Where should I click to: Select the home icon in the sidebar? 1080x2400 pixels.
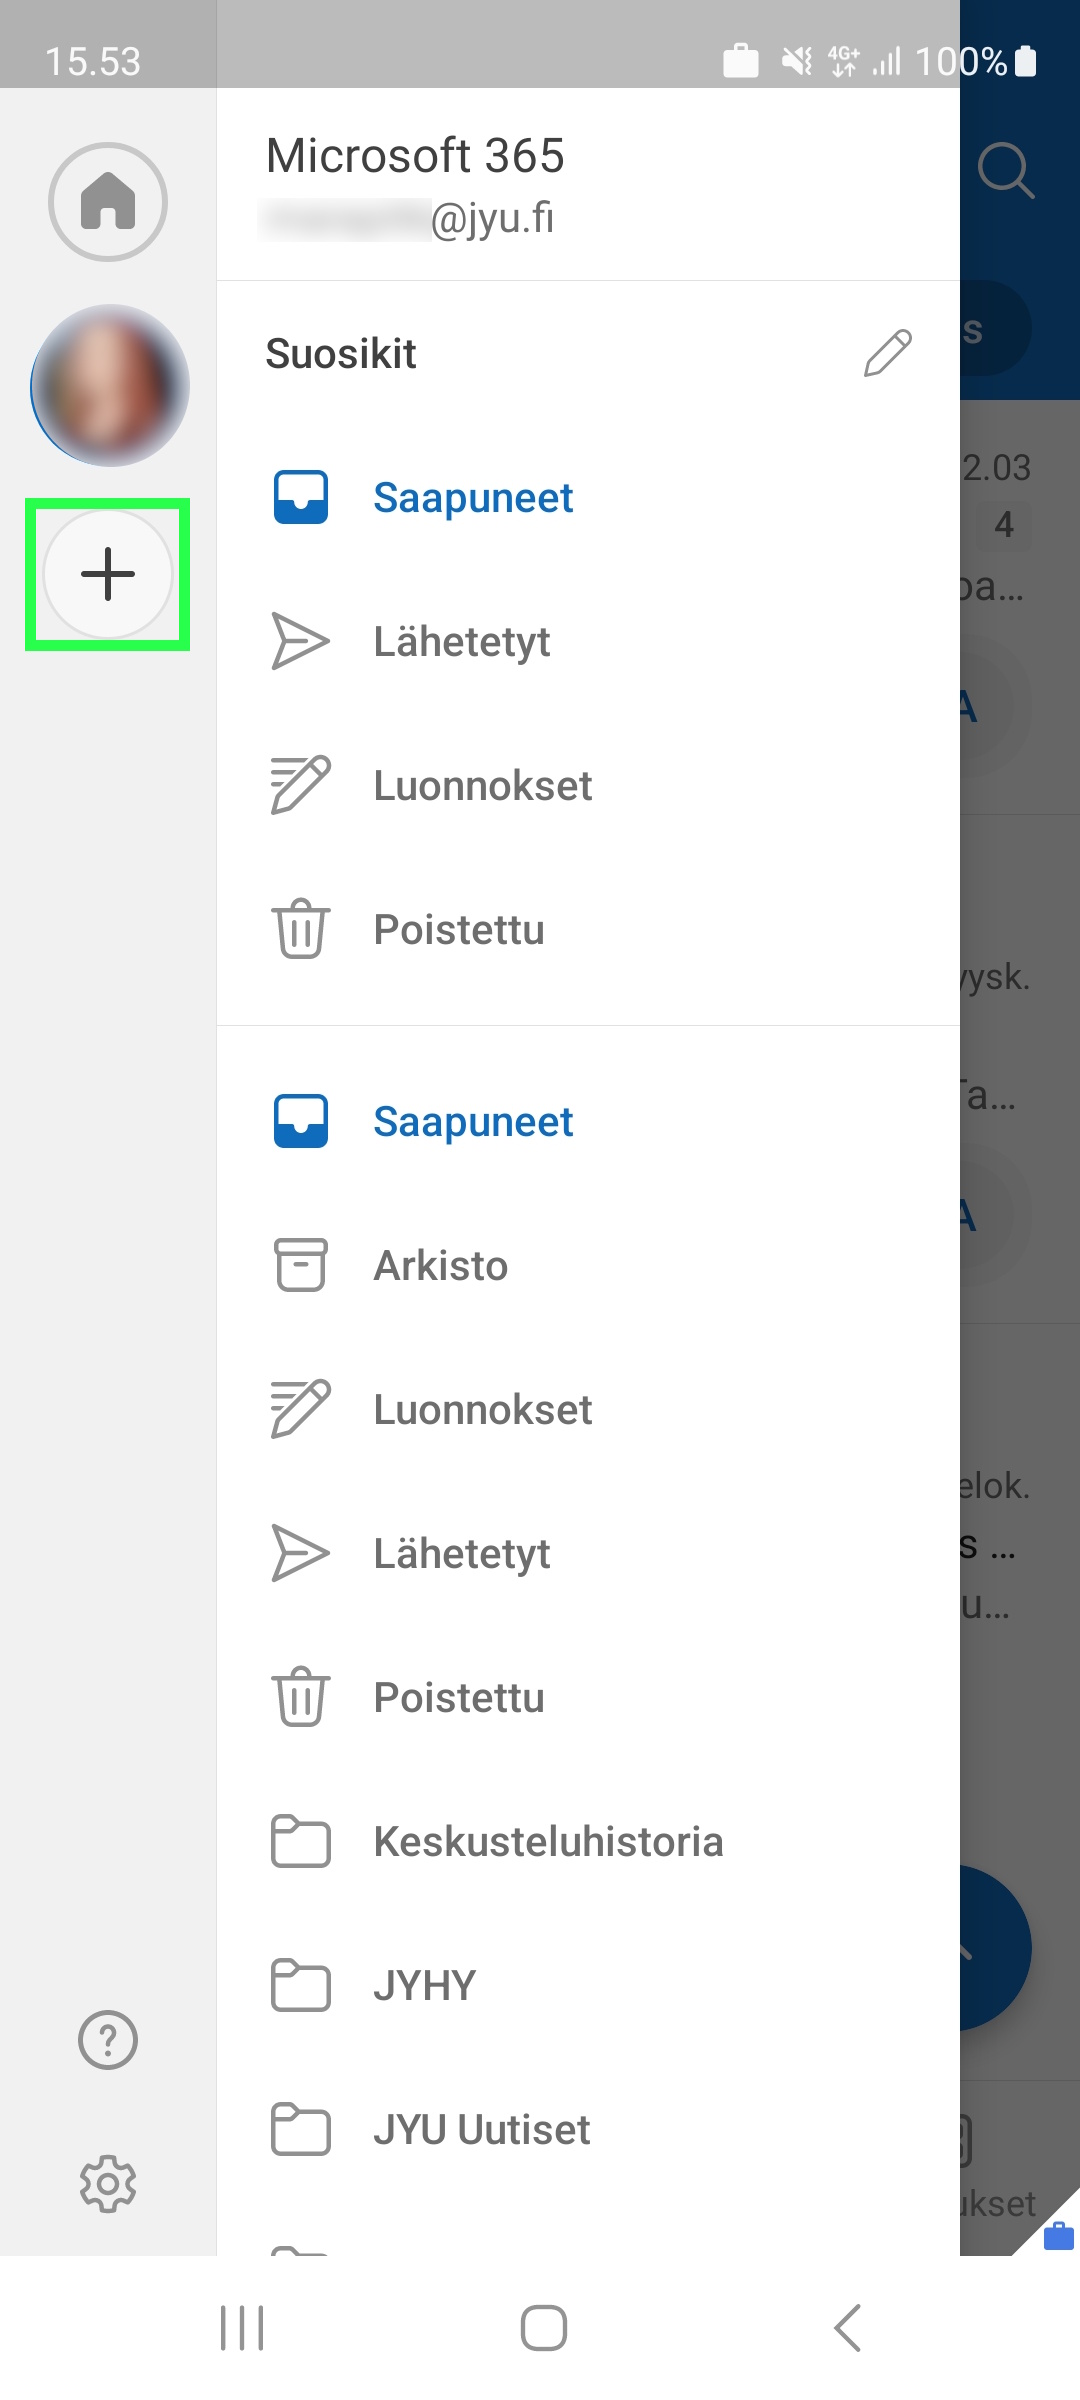tap(107, 201)
